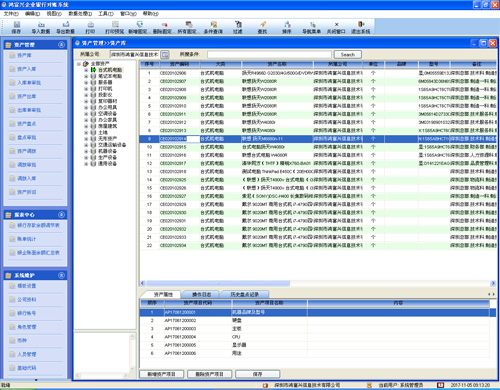Open the 编辑 menu
The width and height of the screenshot is (500, 390).
click(x=32, y=14)
